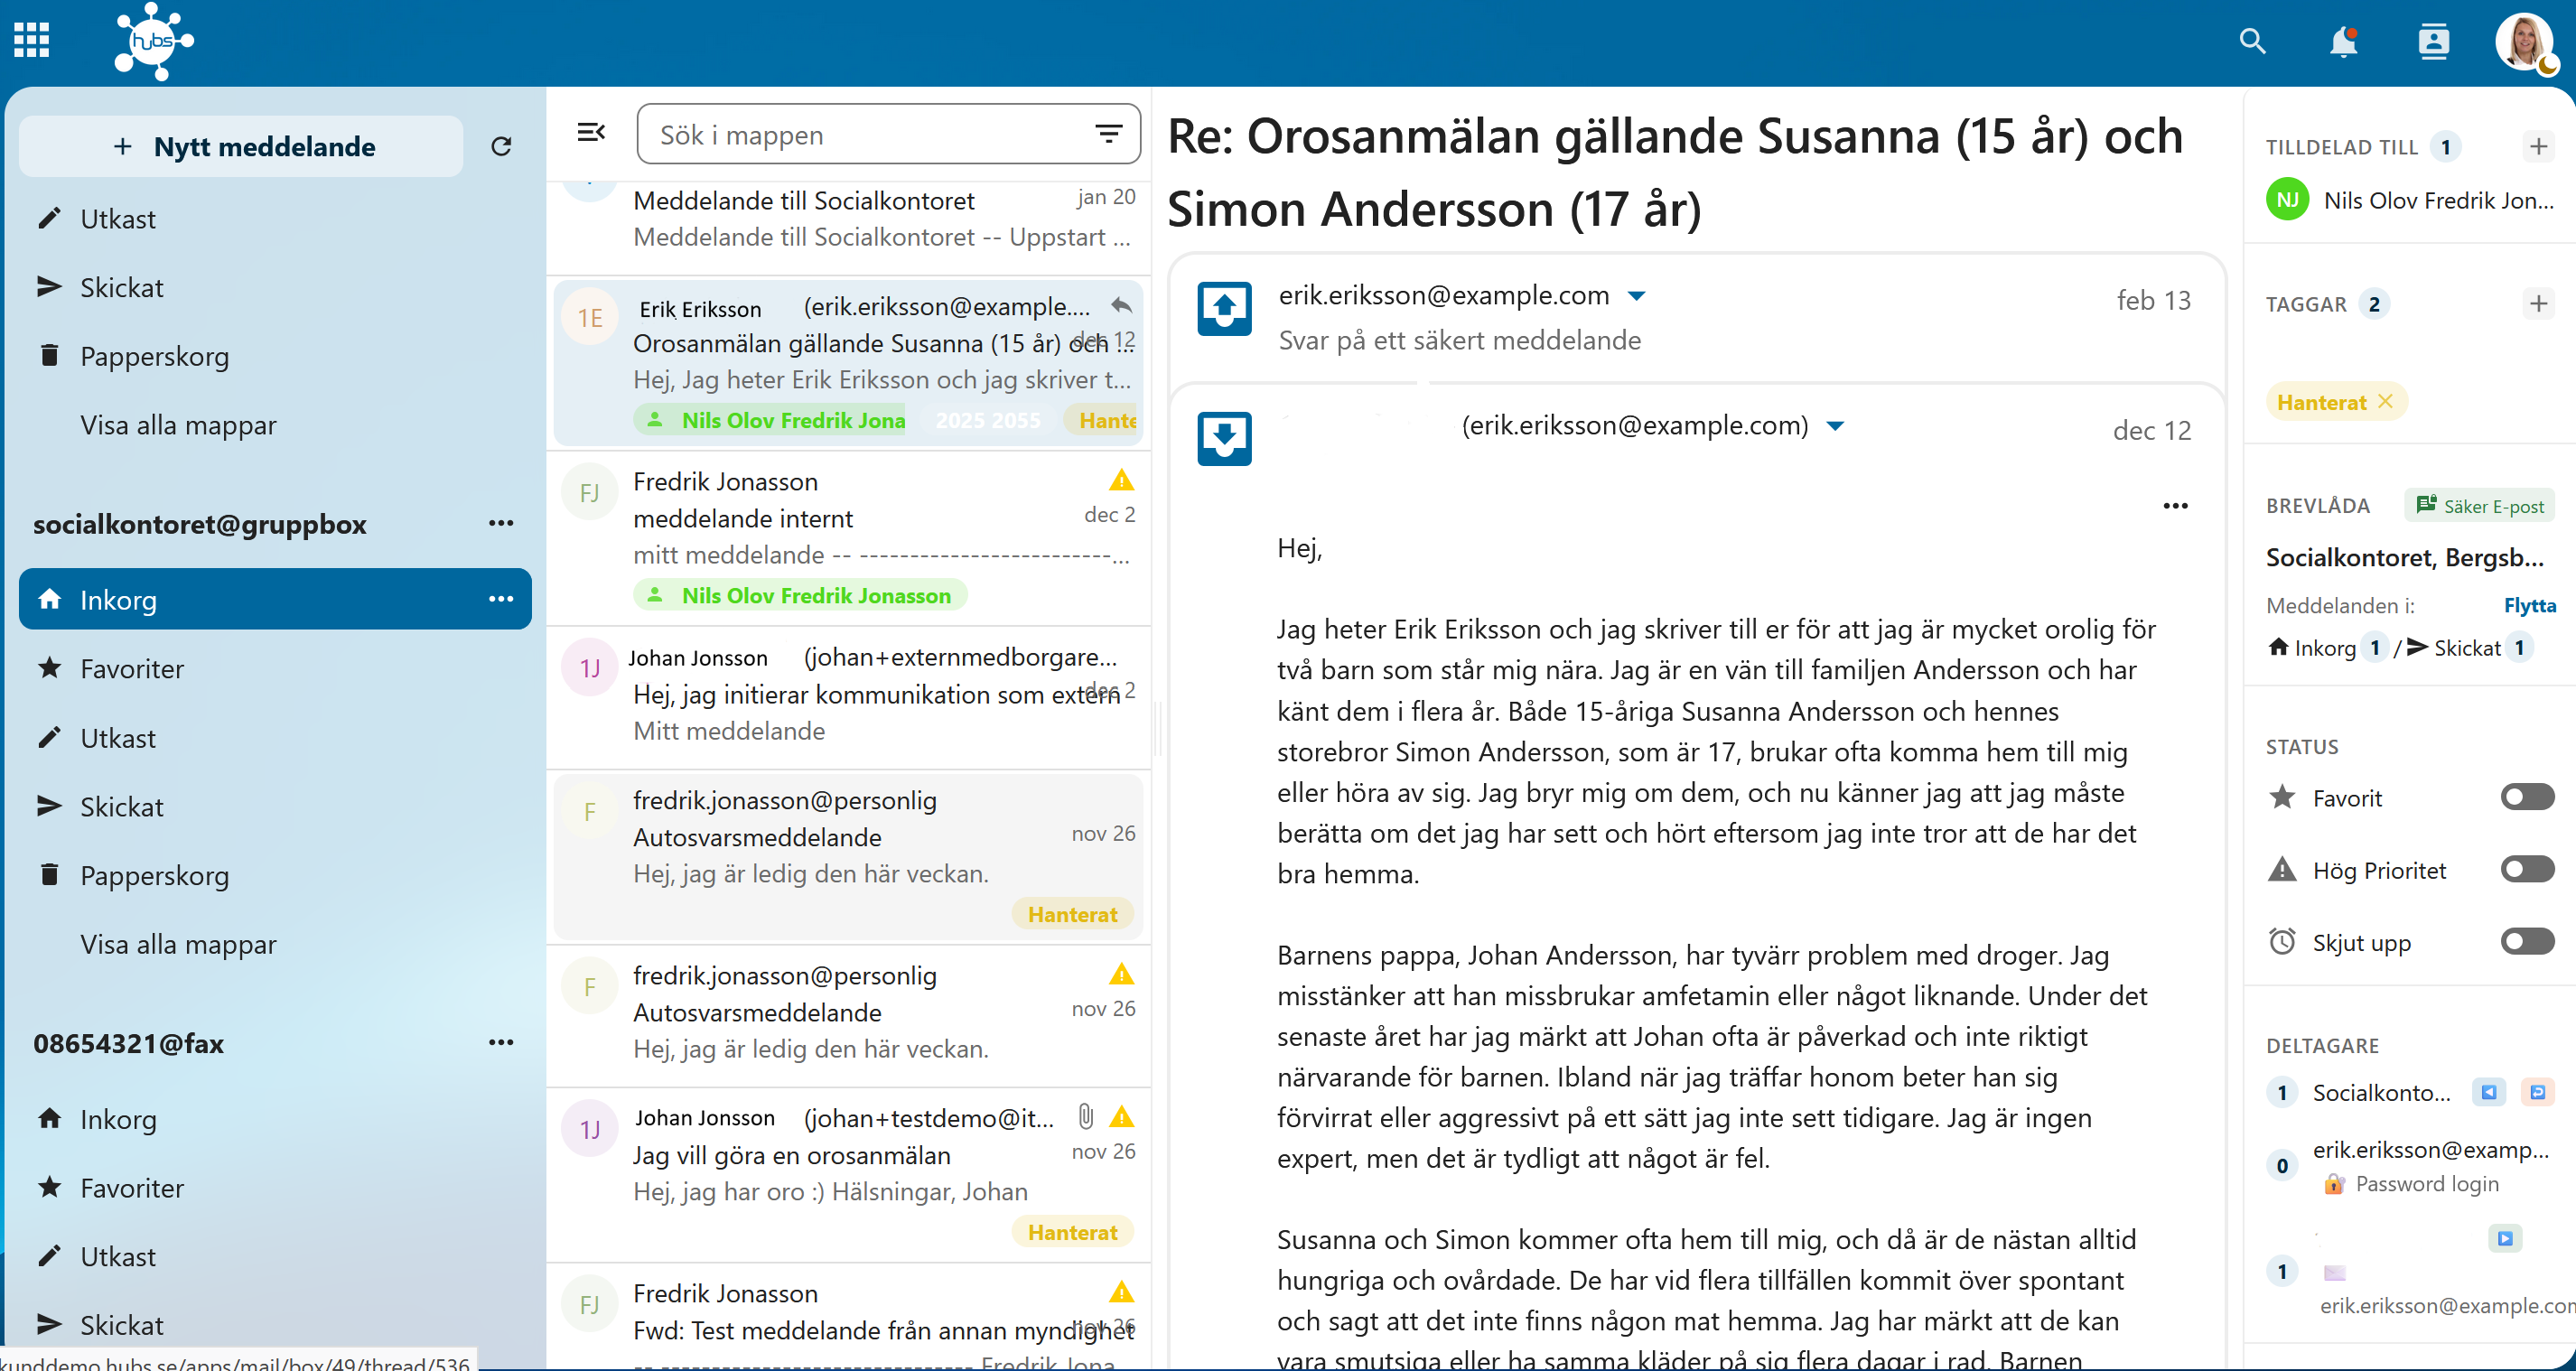Open top Skickat folder
Viewport: 2576px width, 1371px height.
(x=276, y=287)
